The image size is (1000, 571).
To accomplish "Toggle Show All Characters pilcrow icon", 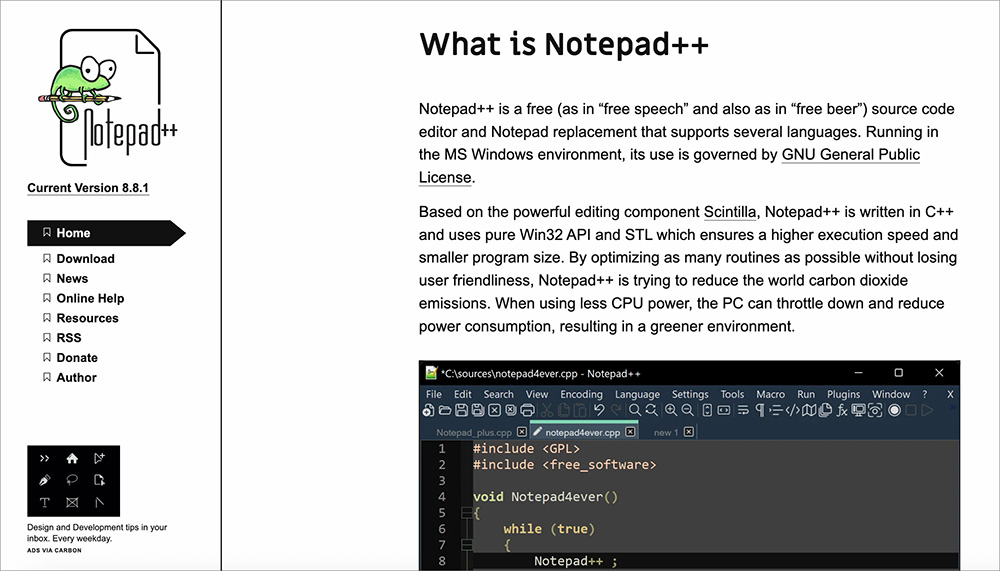I will pos(760,410).
